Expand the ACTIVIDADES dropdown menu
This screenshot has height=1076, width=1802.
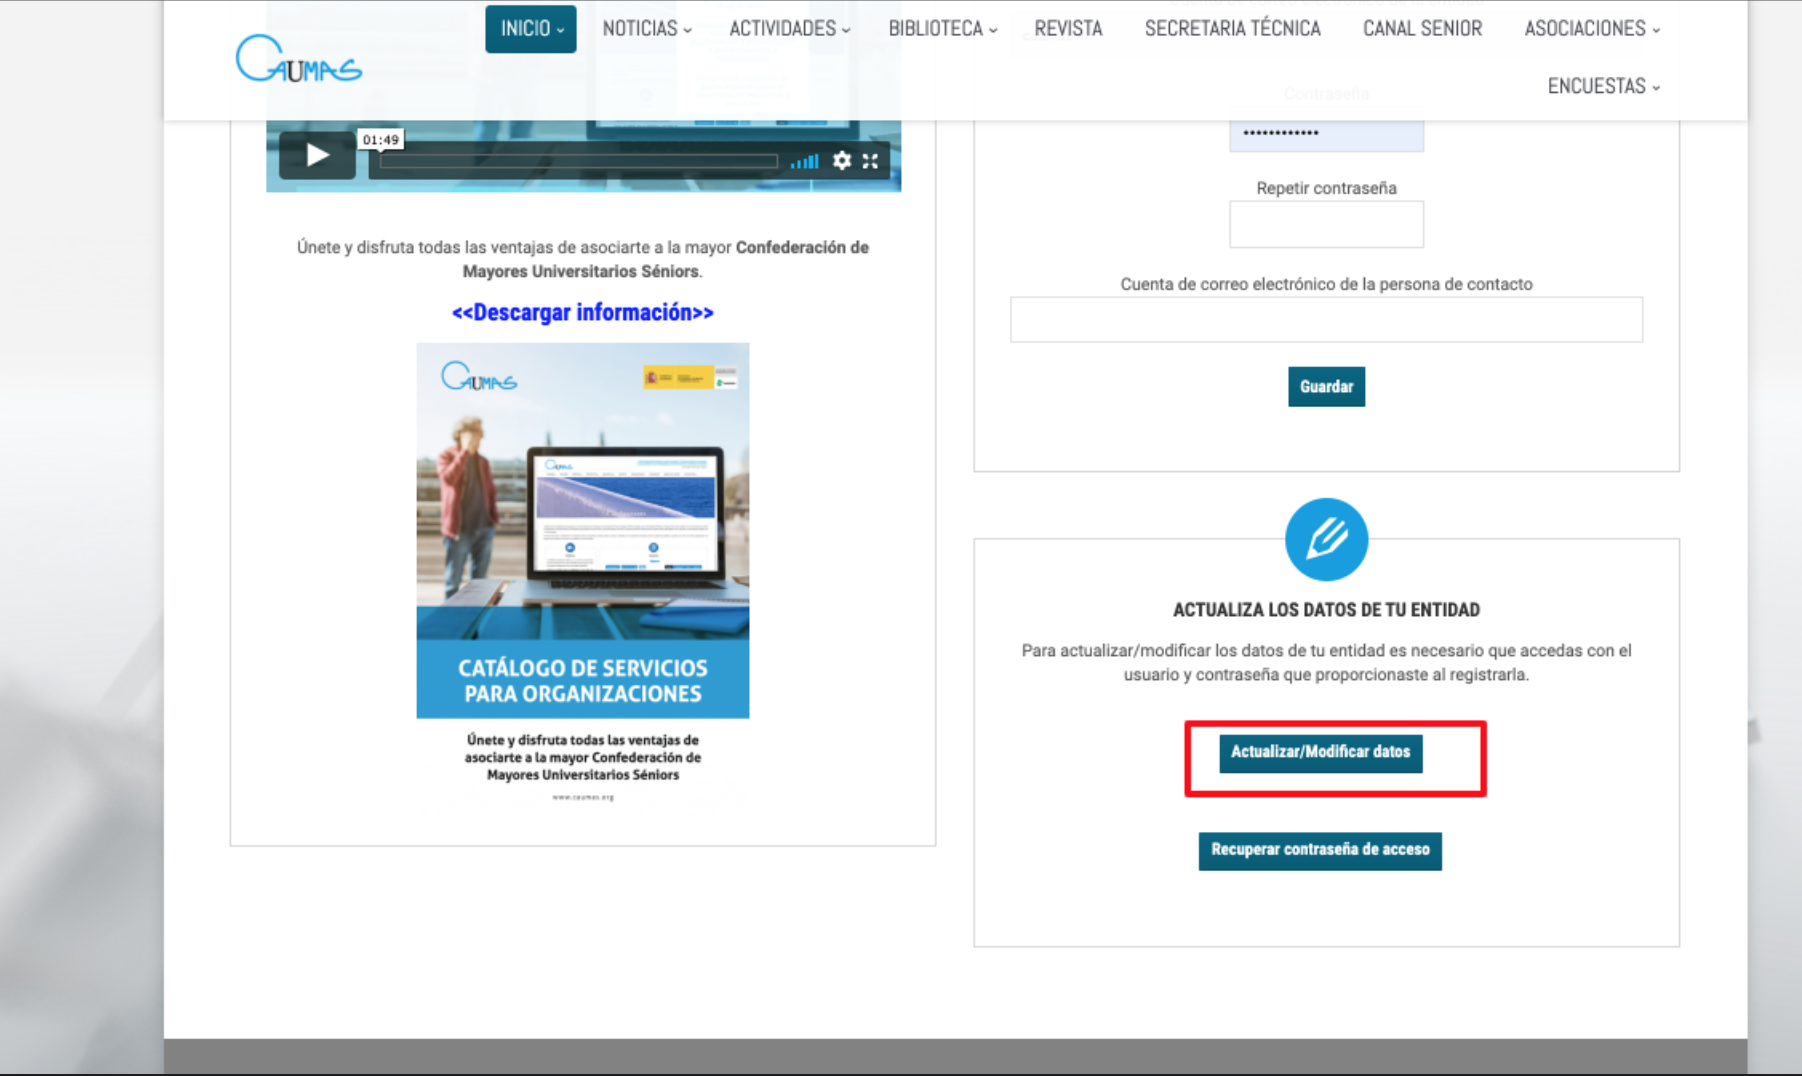coord(789,29)
